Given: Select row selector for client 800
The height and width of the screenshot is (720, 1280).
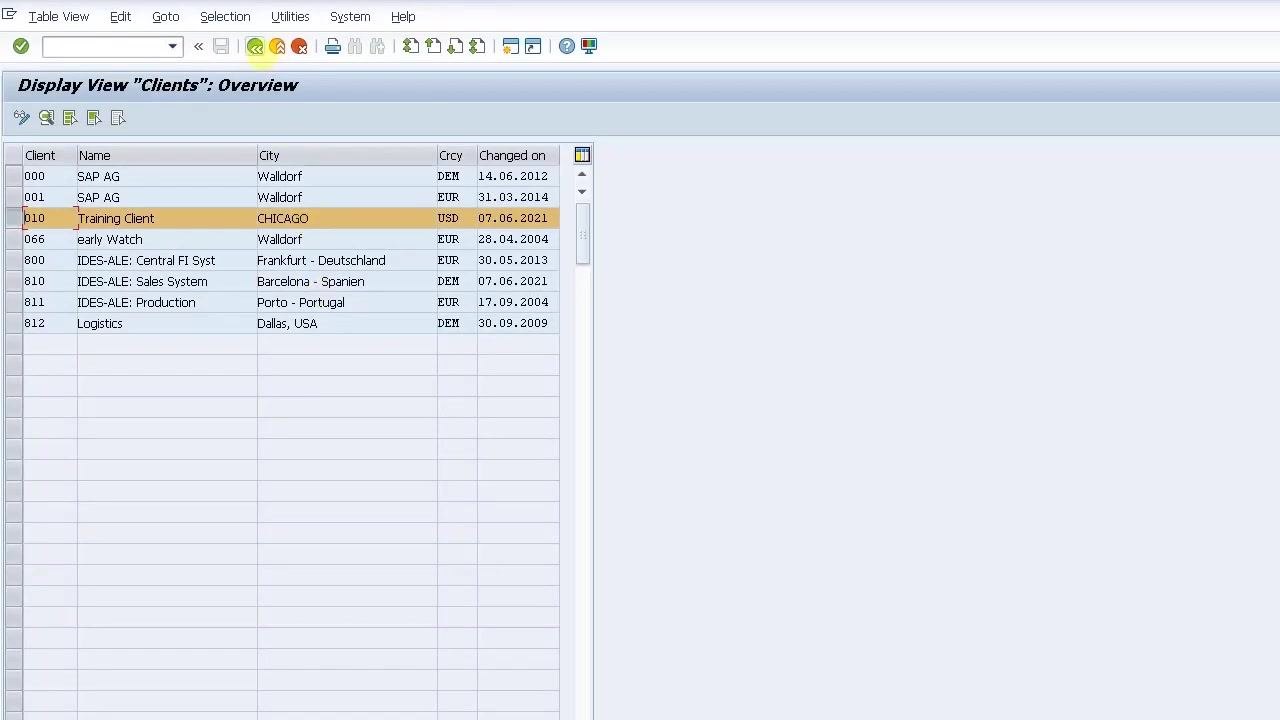Looking at the screenshot, I should [x=13, y=260].
